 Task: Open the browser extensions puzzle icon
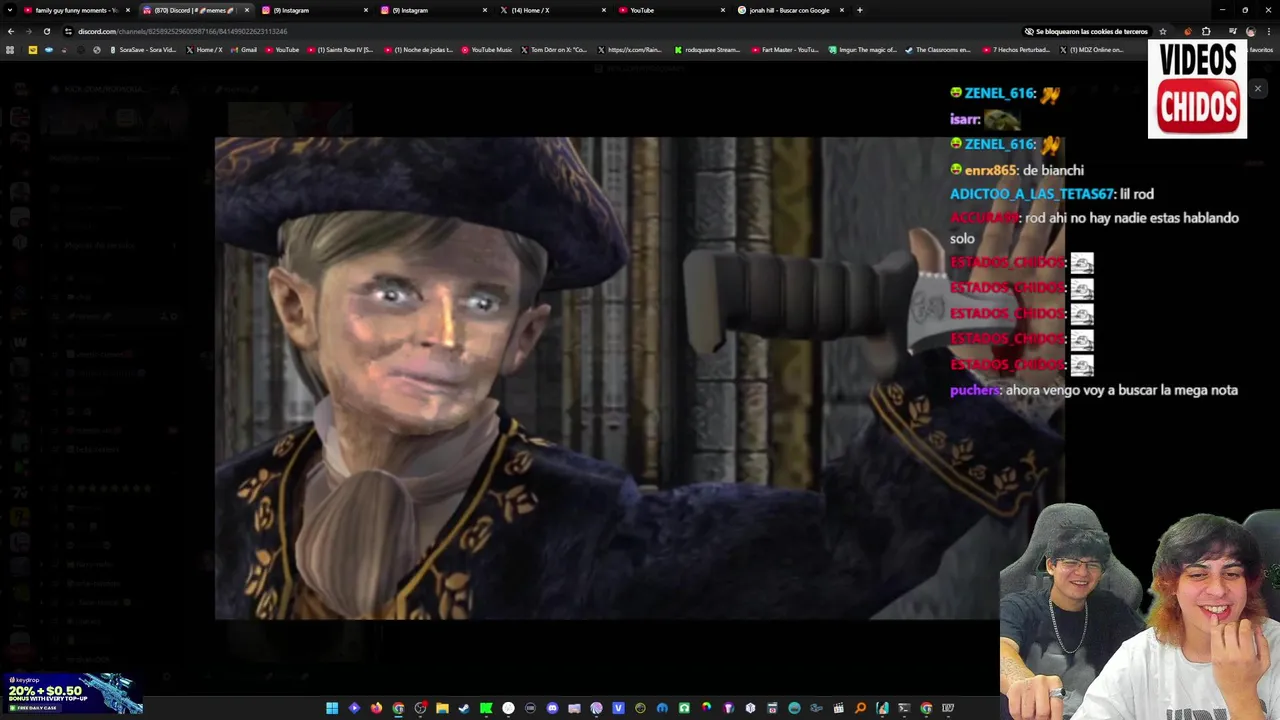pos(1206,31)
